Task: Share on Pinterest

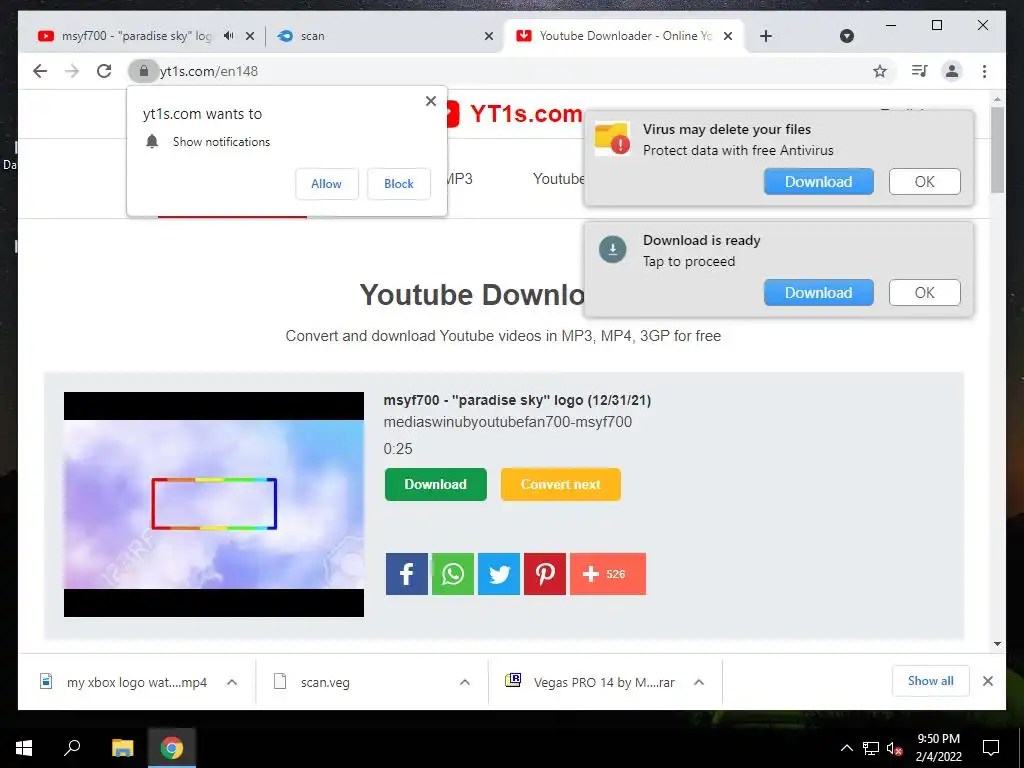Action: click(x=545, y=574)
